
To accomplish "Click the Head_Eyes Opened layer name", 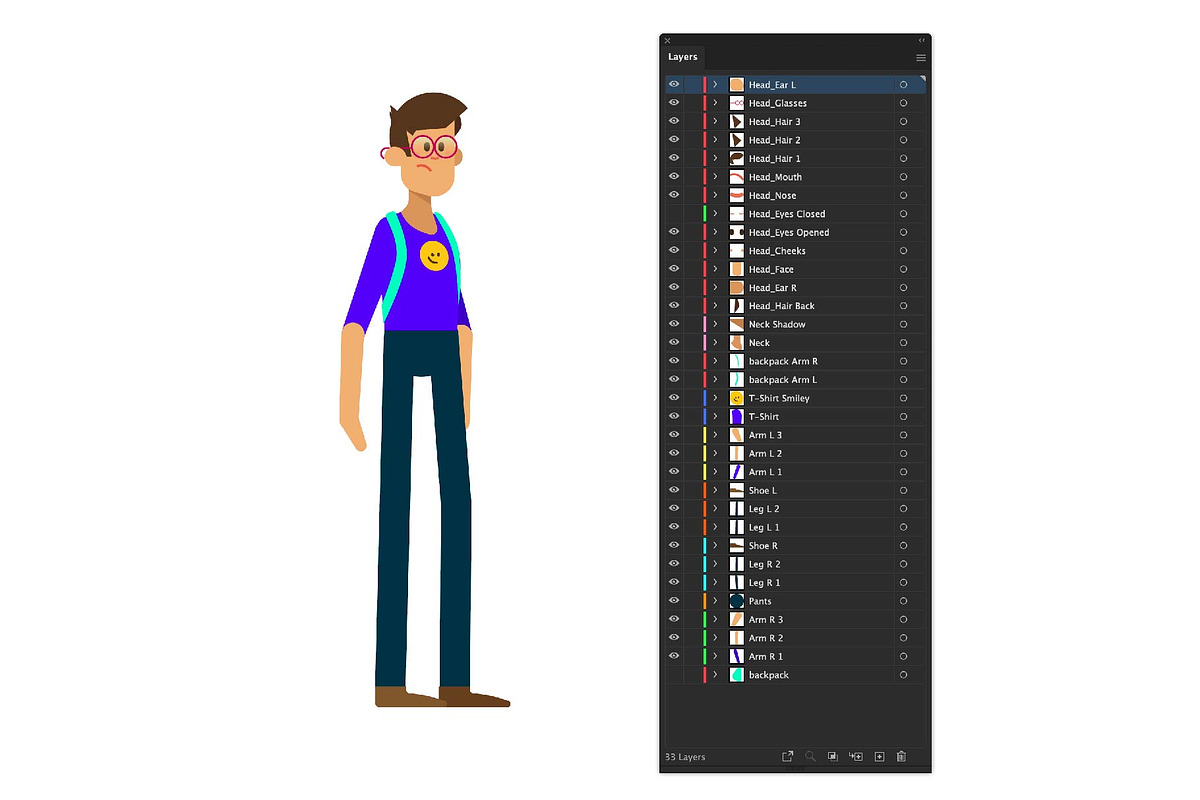I will click(x=789, y=232).
